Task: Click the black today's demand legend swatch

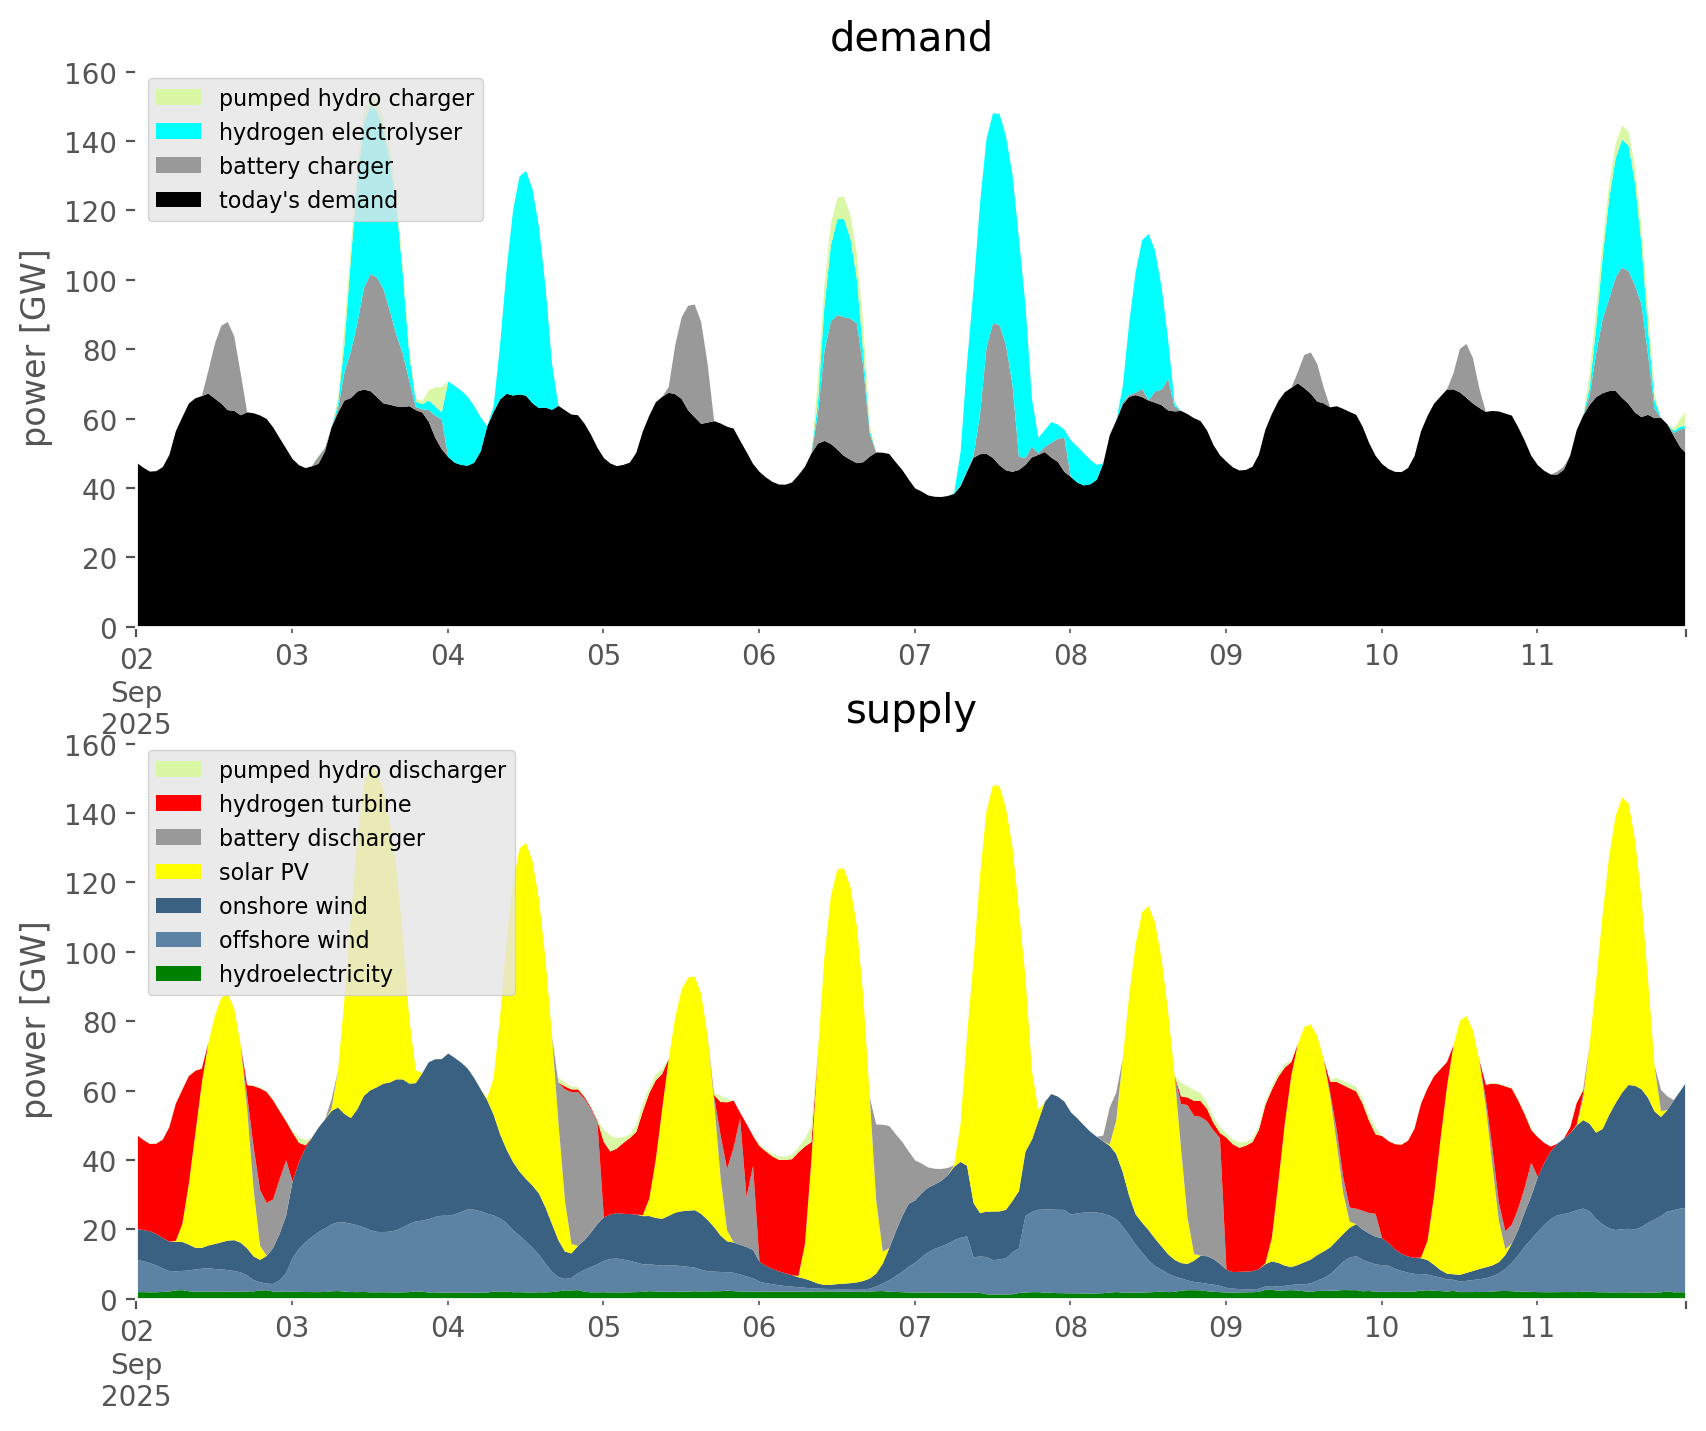Action: coord(179,200)
